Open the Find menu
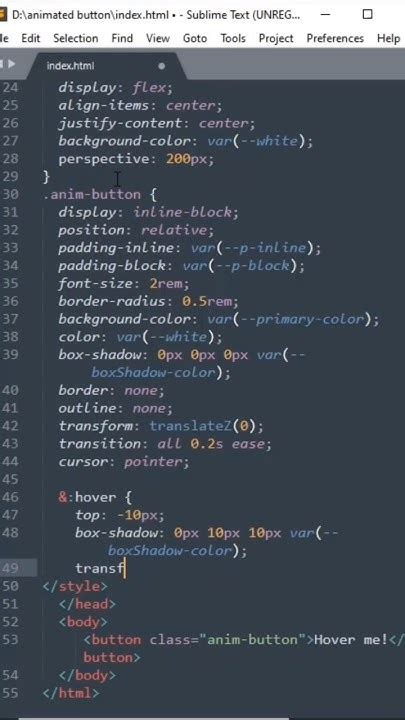The height and width of the screenshot is (720, 405). (x=122, y=38)
